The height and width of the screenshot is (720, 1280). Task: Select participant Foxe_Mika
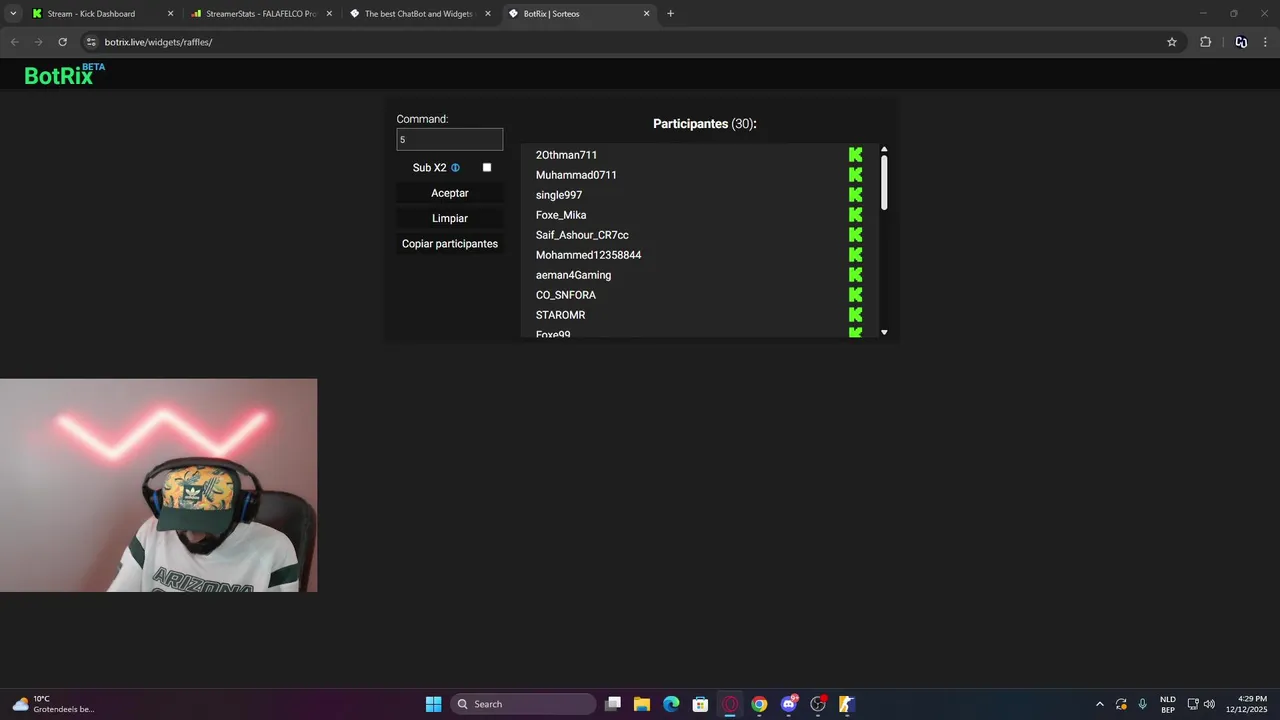pos(561,215)
